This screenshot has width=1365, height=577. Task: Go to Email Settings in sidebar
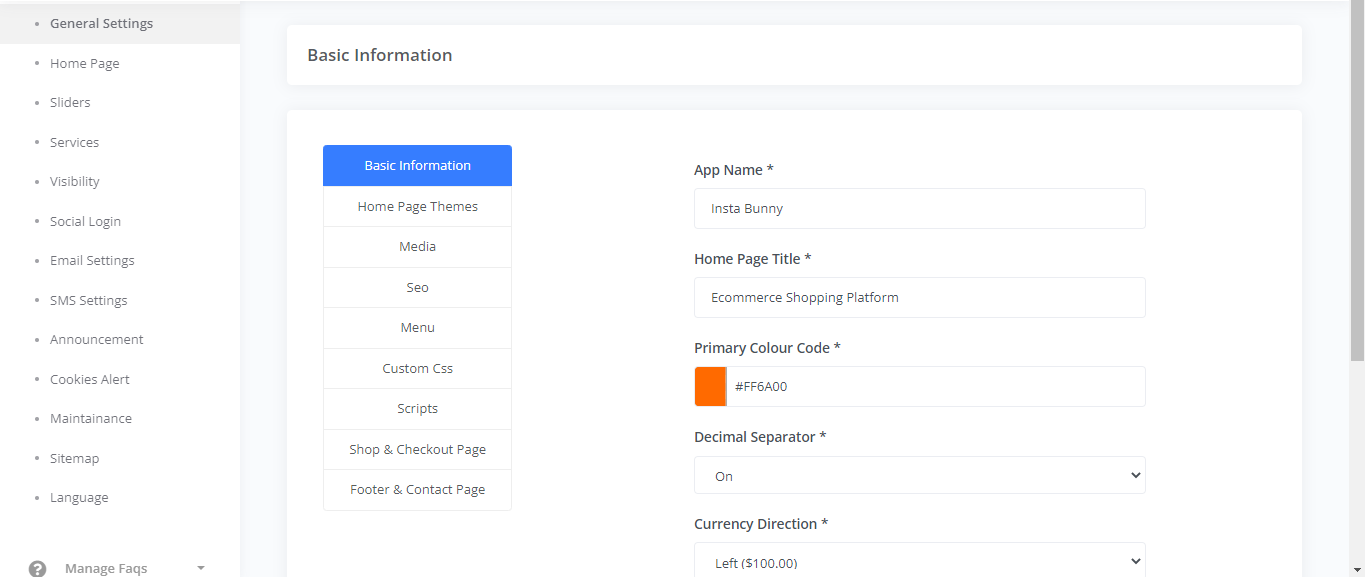[92, 261]
